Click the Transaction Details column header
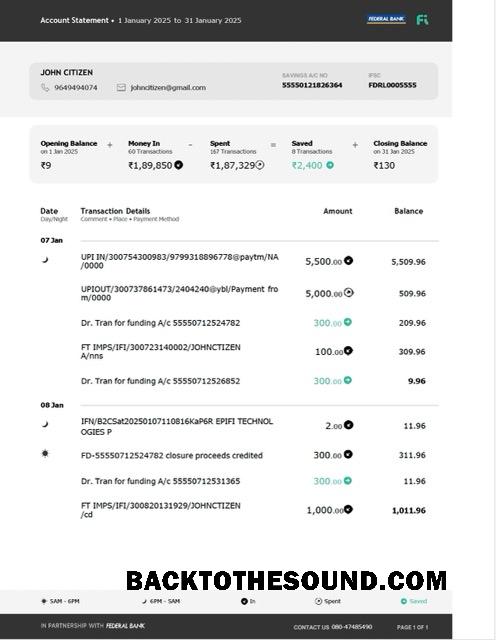 [115, 211]
